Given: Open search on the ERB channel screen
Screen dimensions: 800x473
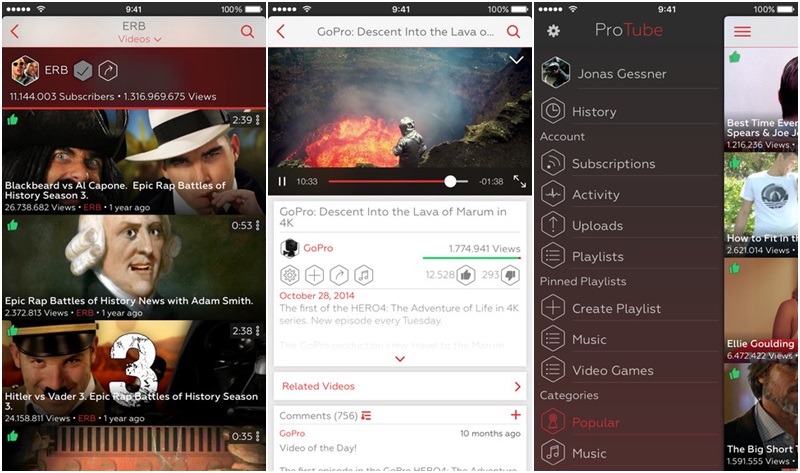Looking at the screenshot, I should point(247,32).
